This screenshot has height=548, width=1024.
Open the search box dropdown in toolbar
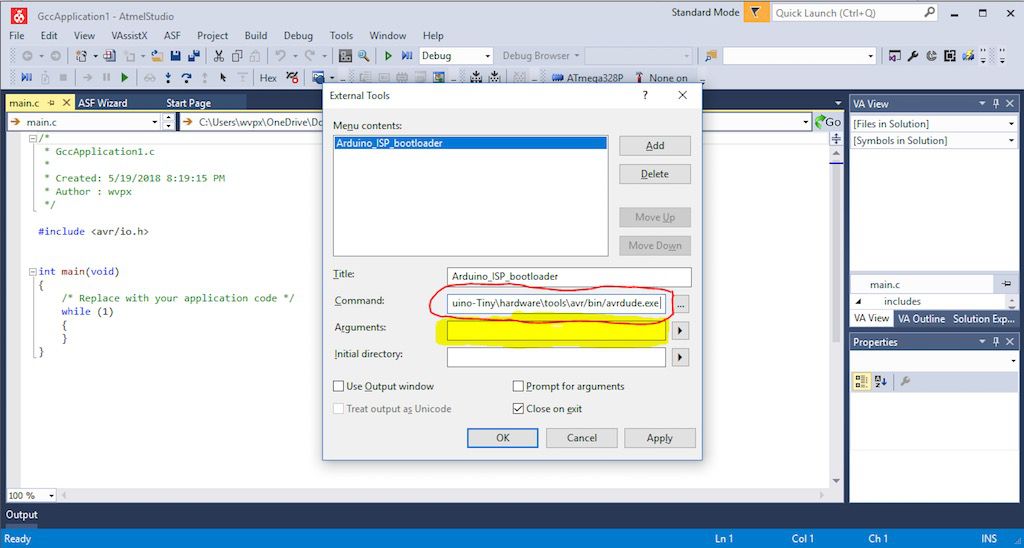[871, 56]
